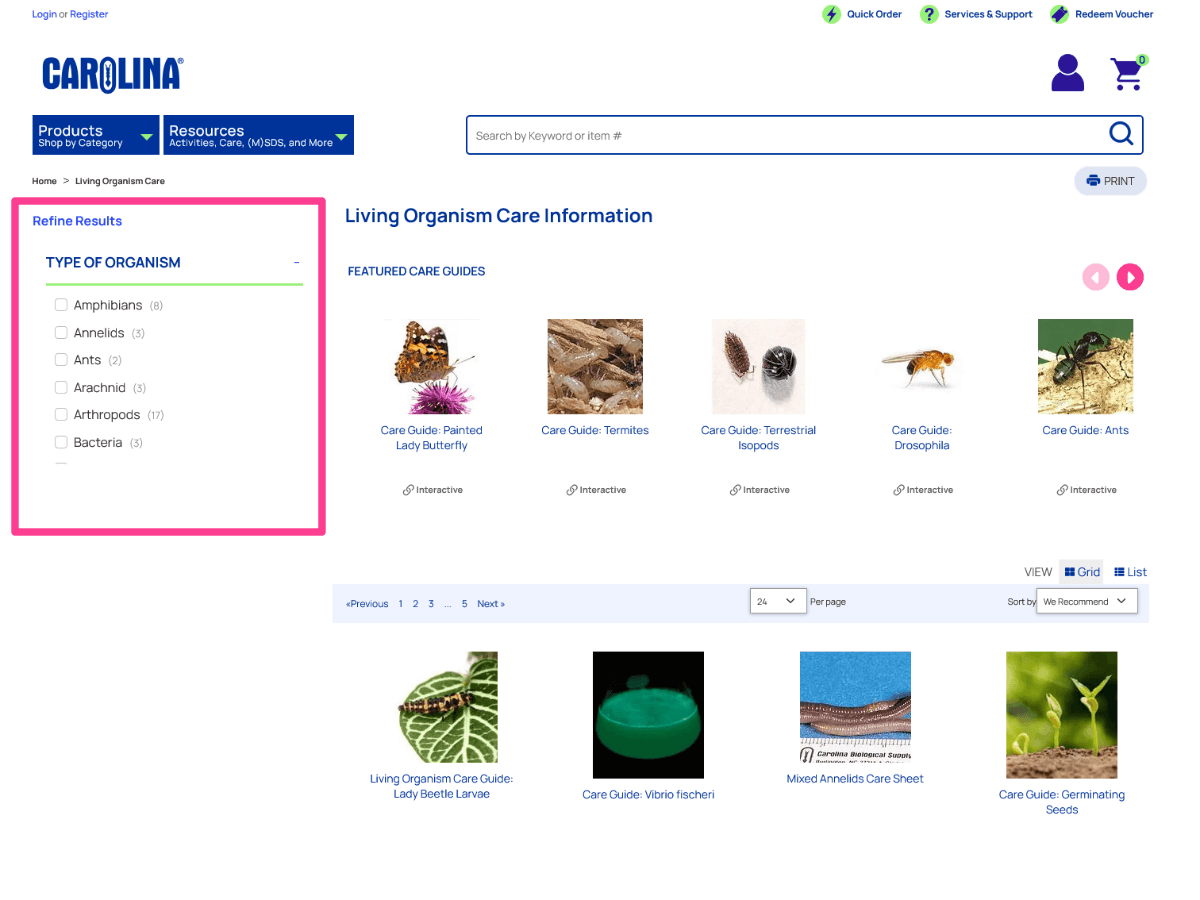Click the search magnifying glass icon
The width and height of the screenshot is (1200, 900).
click(x=1121, y=134)
